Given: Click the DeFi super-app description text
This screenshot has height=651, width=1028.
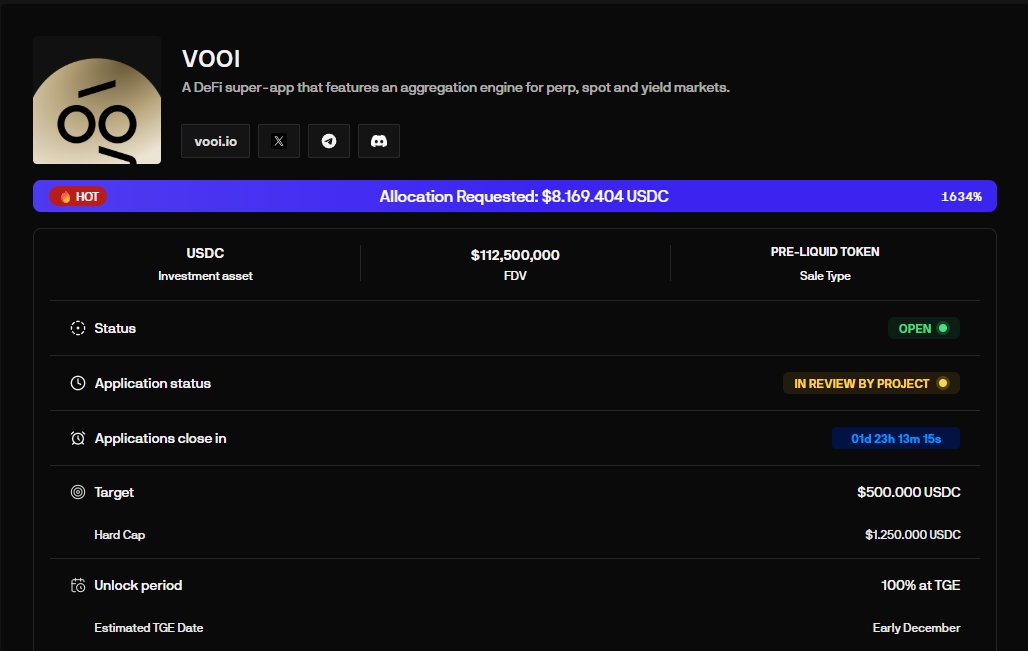Looking at the screenshot, I should pyautogui.click(x=456, y=87).
